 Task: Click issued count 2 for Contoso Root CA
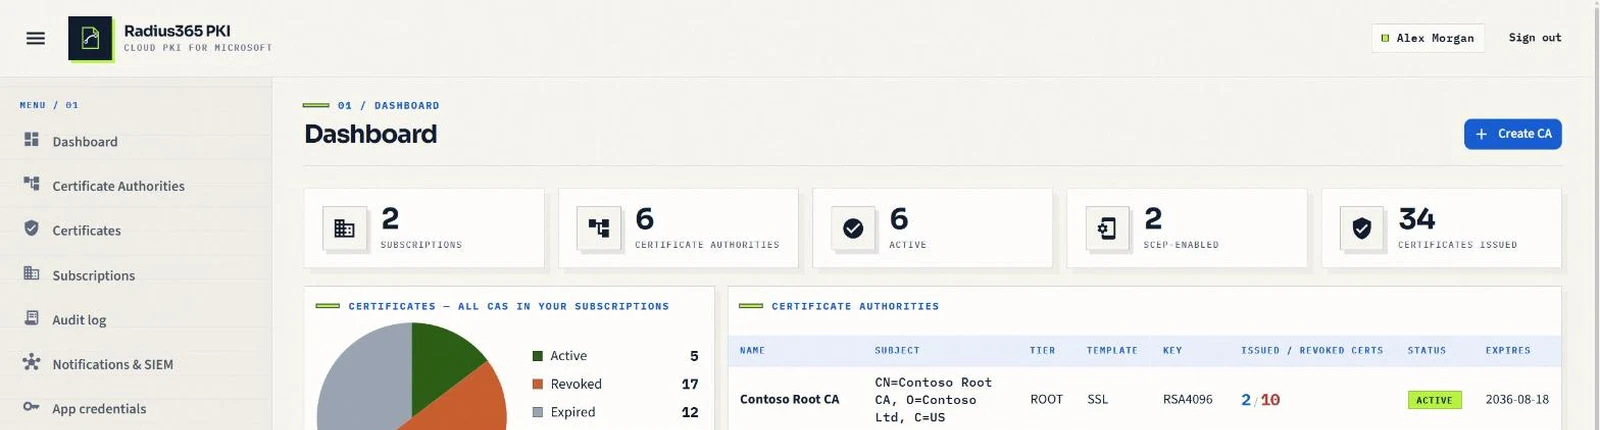click(1246, 399)
